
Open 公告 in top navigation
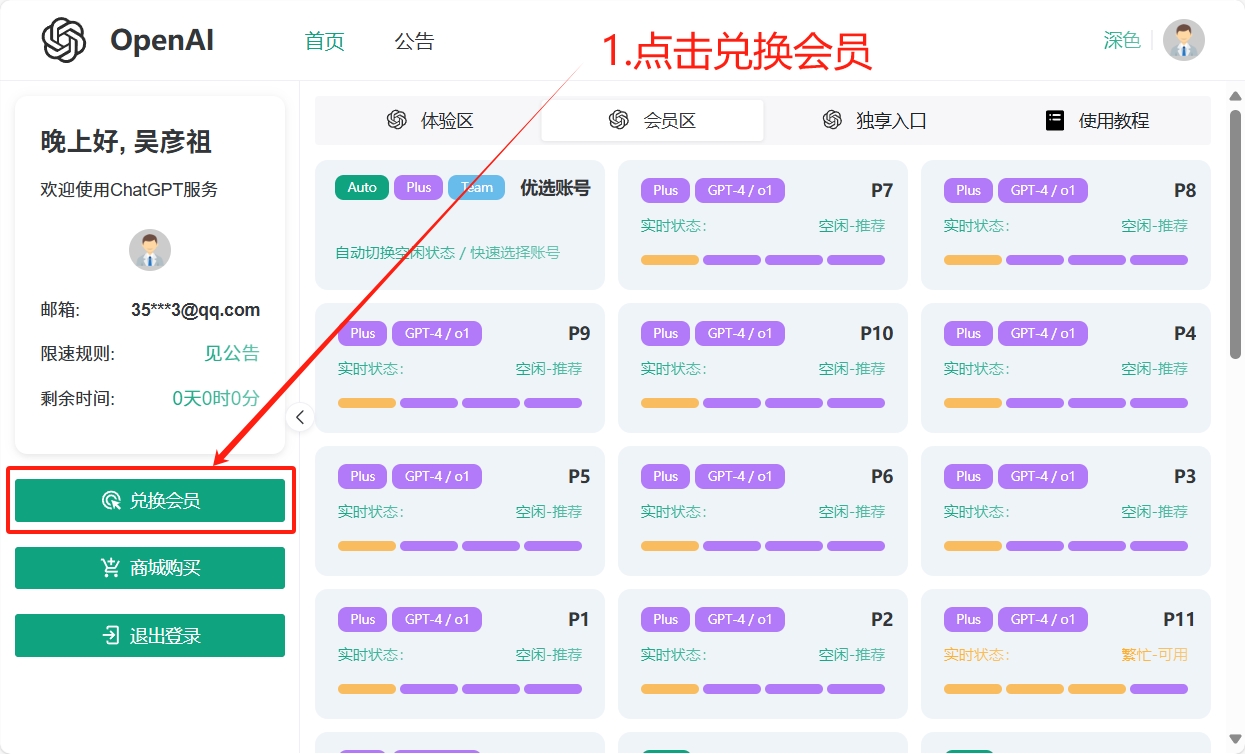(x=415, y=41)
